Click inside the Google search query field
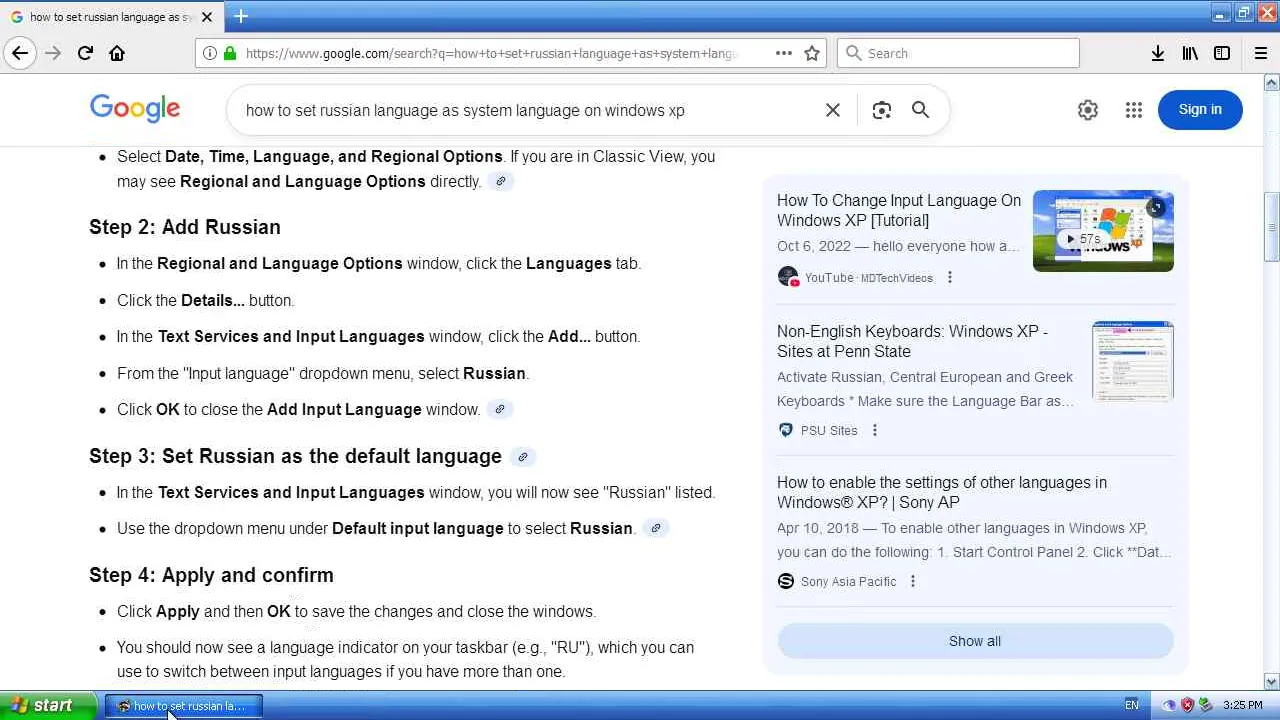 pos(530,110)
